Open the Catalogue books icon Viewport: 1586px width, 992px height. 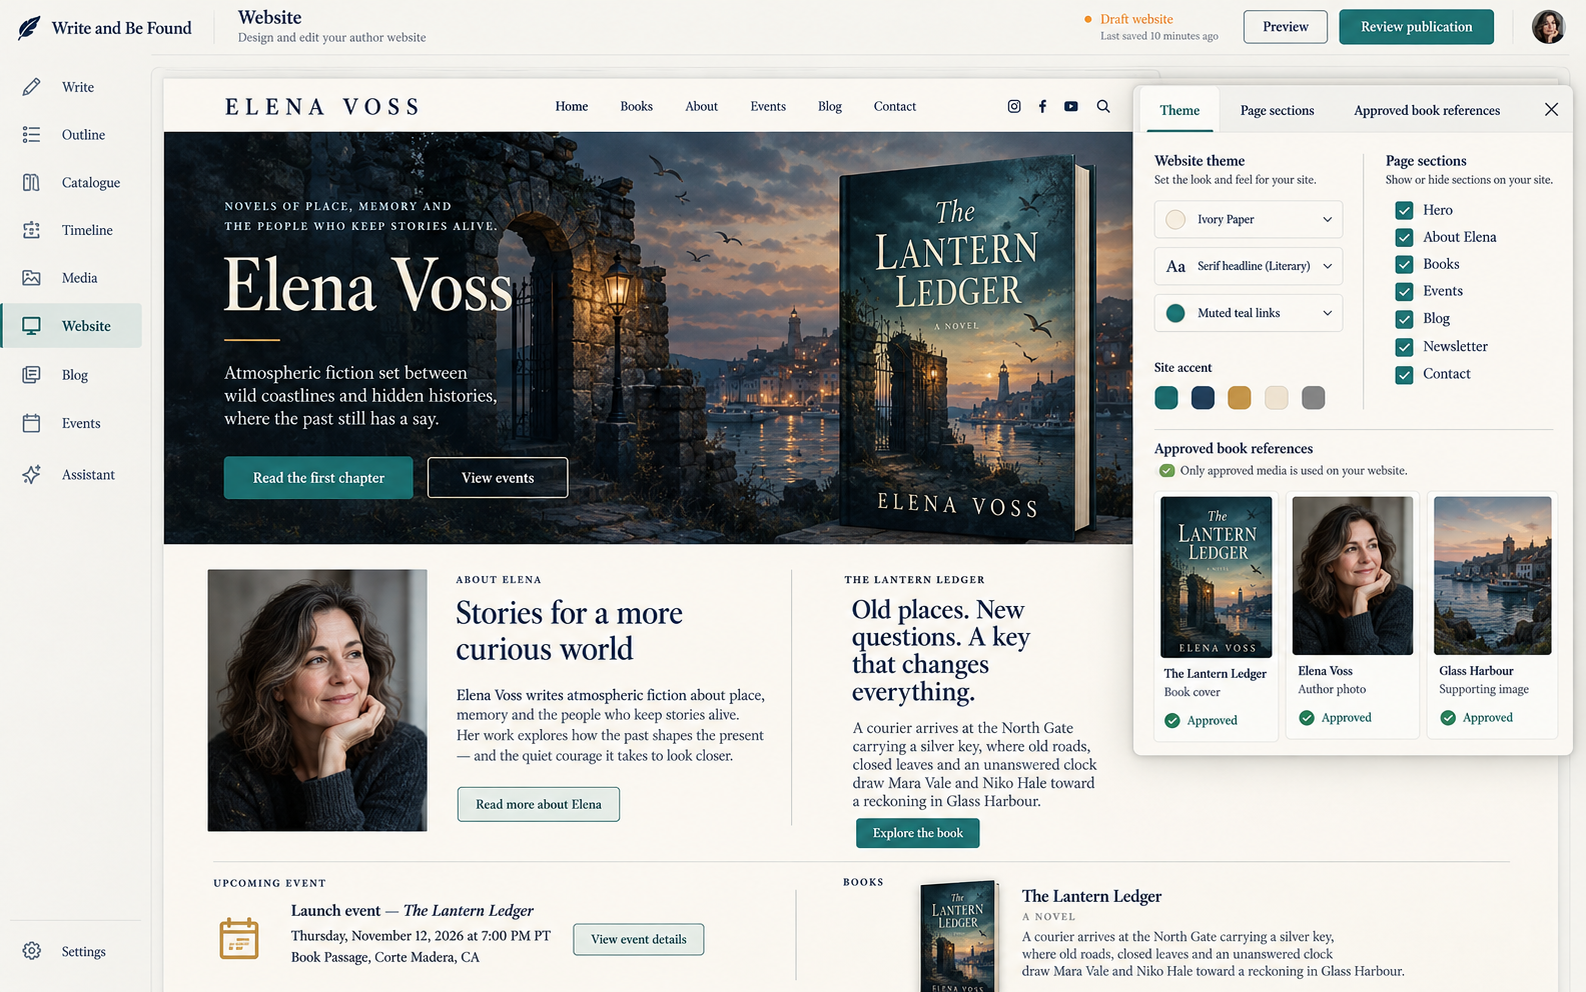pyautogui.click(x=32, y=182)
